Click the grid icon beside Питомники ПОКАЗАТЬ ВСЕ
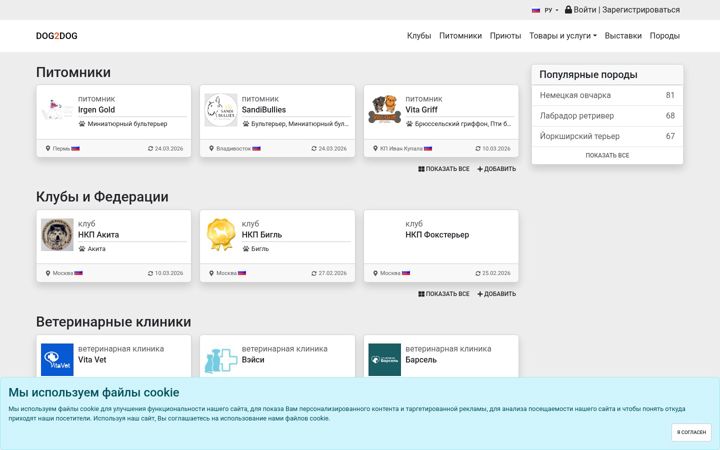This screenshot has height=450, width=720. coord(421,169)
